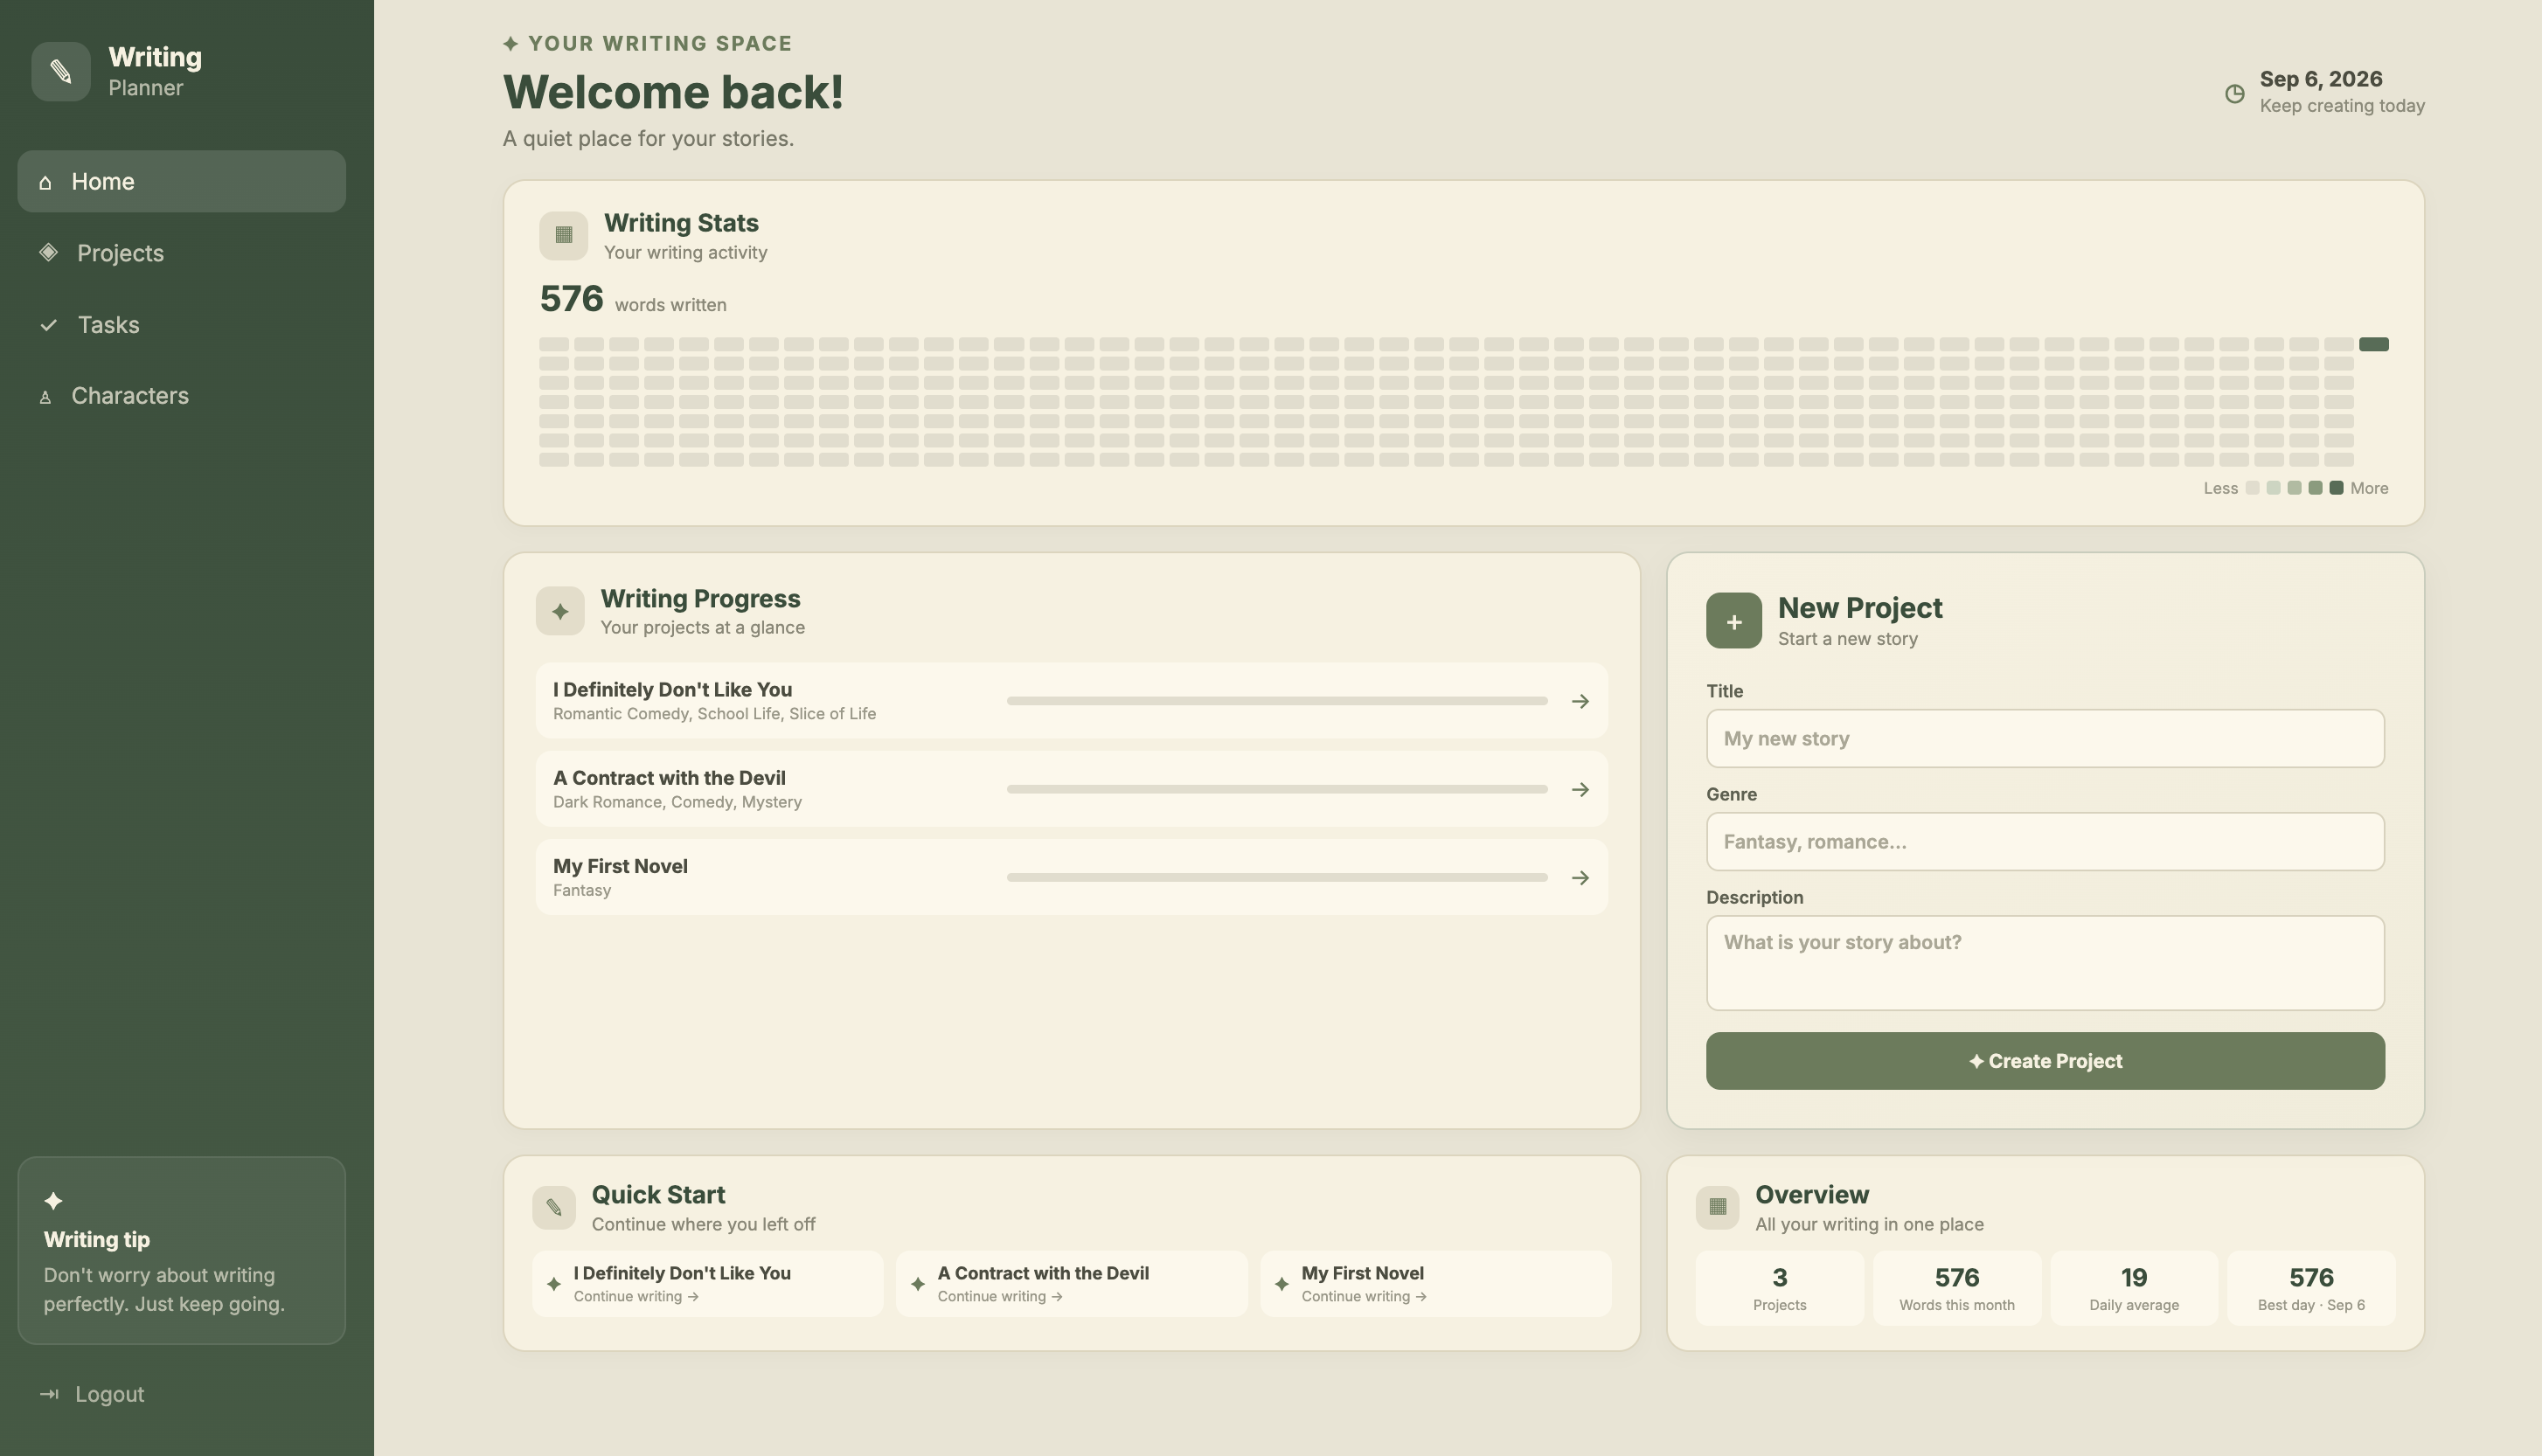Click into the Description text area
Screen dimensions: 2542x1456
[2045, 963]
